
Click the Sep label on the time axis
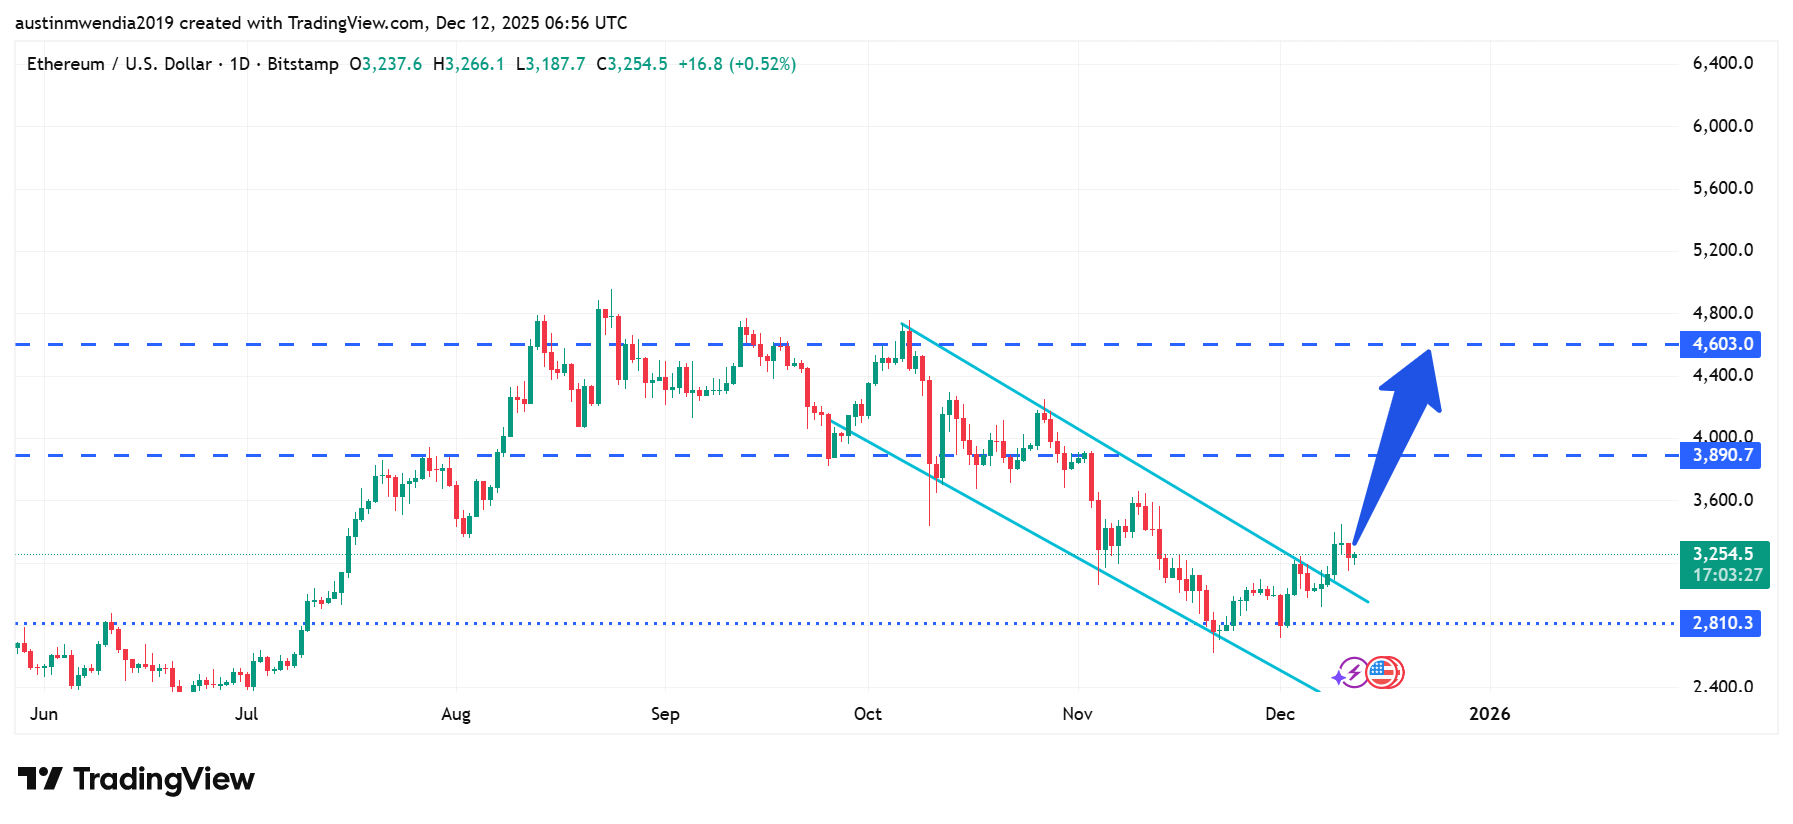click(665, 714)
